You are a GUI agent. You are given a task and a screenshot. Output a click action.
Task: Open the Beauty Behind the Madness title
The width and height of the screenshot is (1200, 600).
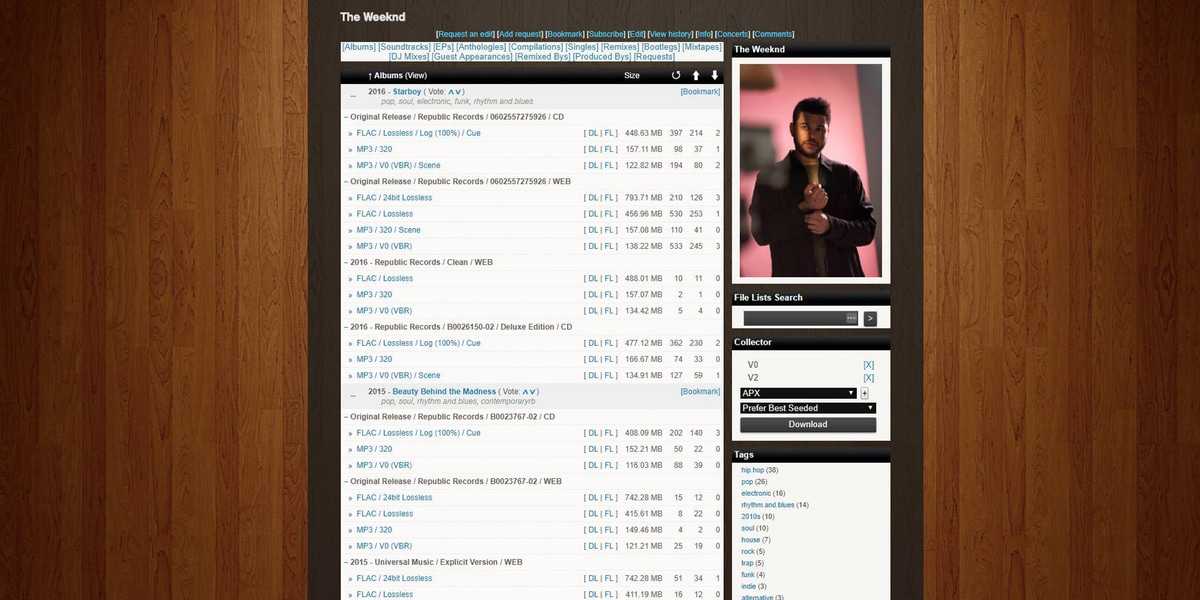coord(444,392)
